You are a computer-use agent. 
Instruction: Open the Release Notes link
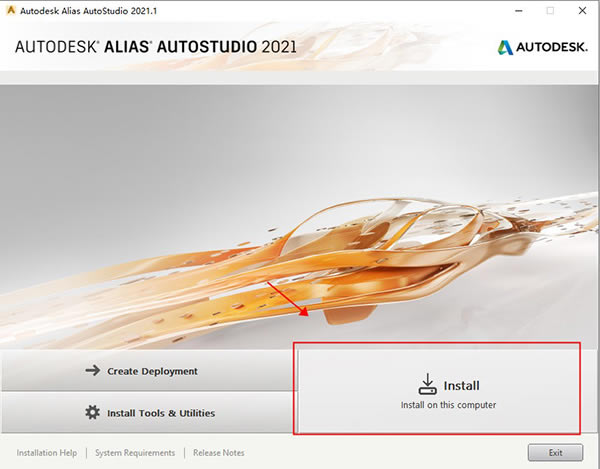coord(218,453)
